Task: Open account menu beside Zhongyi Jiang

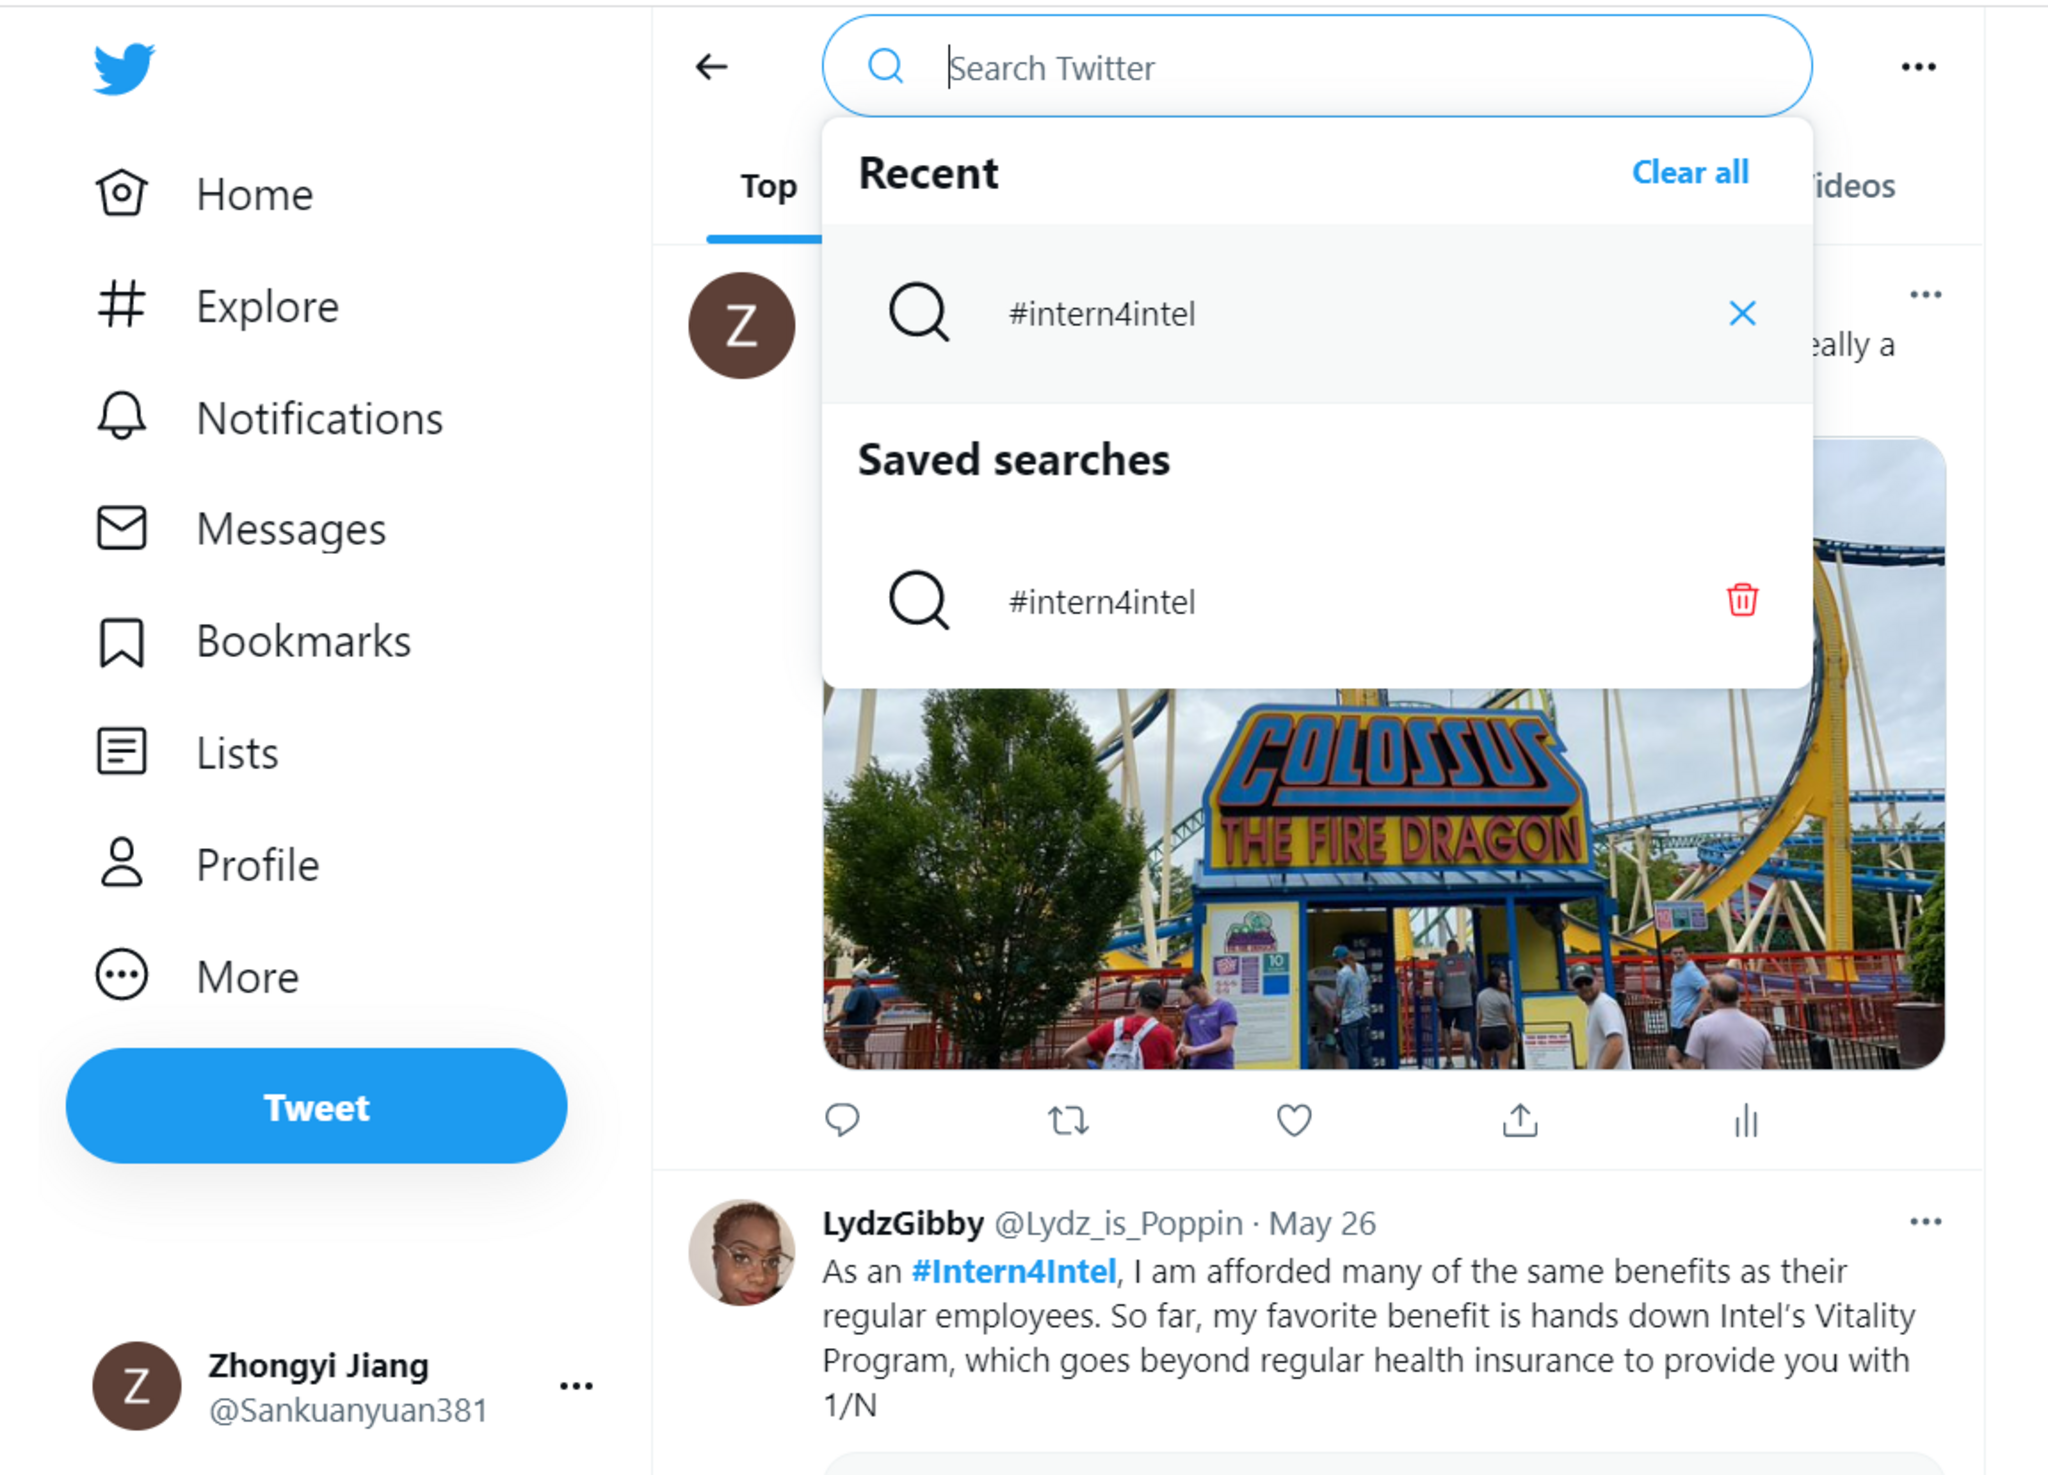Action: coord(576,1386)
